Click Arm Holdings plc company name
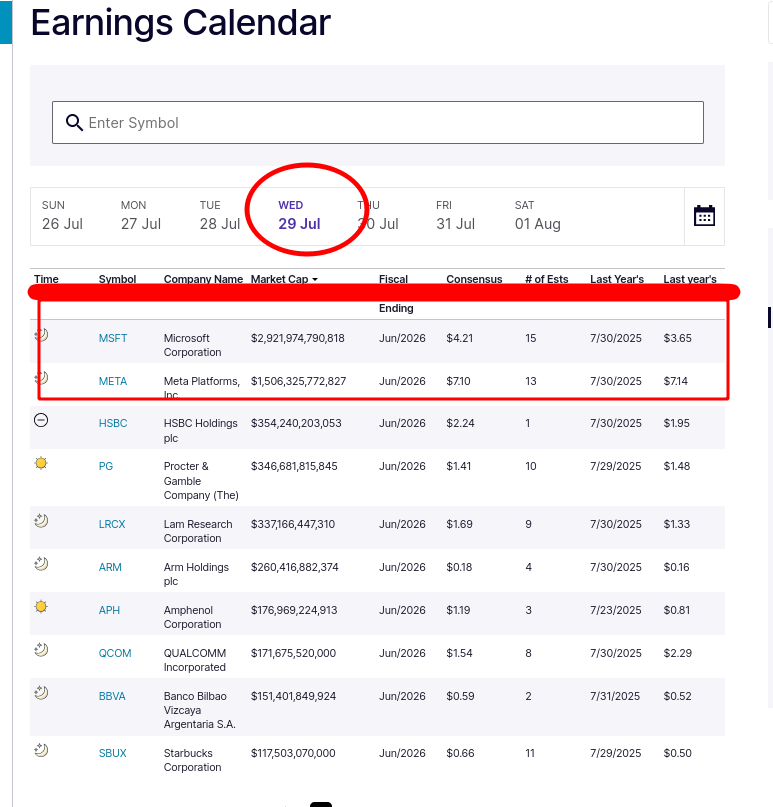773x807 pixels. pyautogui.click(x=196, y=574)
